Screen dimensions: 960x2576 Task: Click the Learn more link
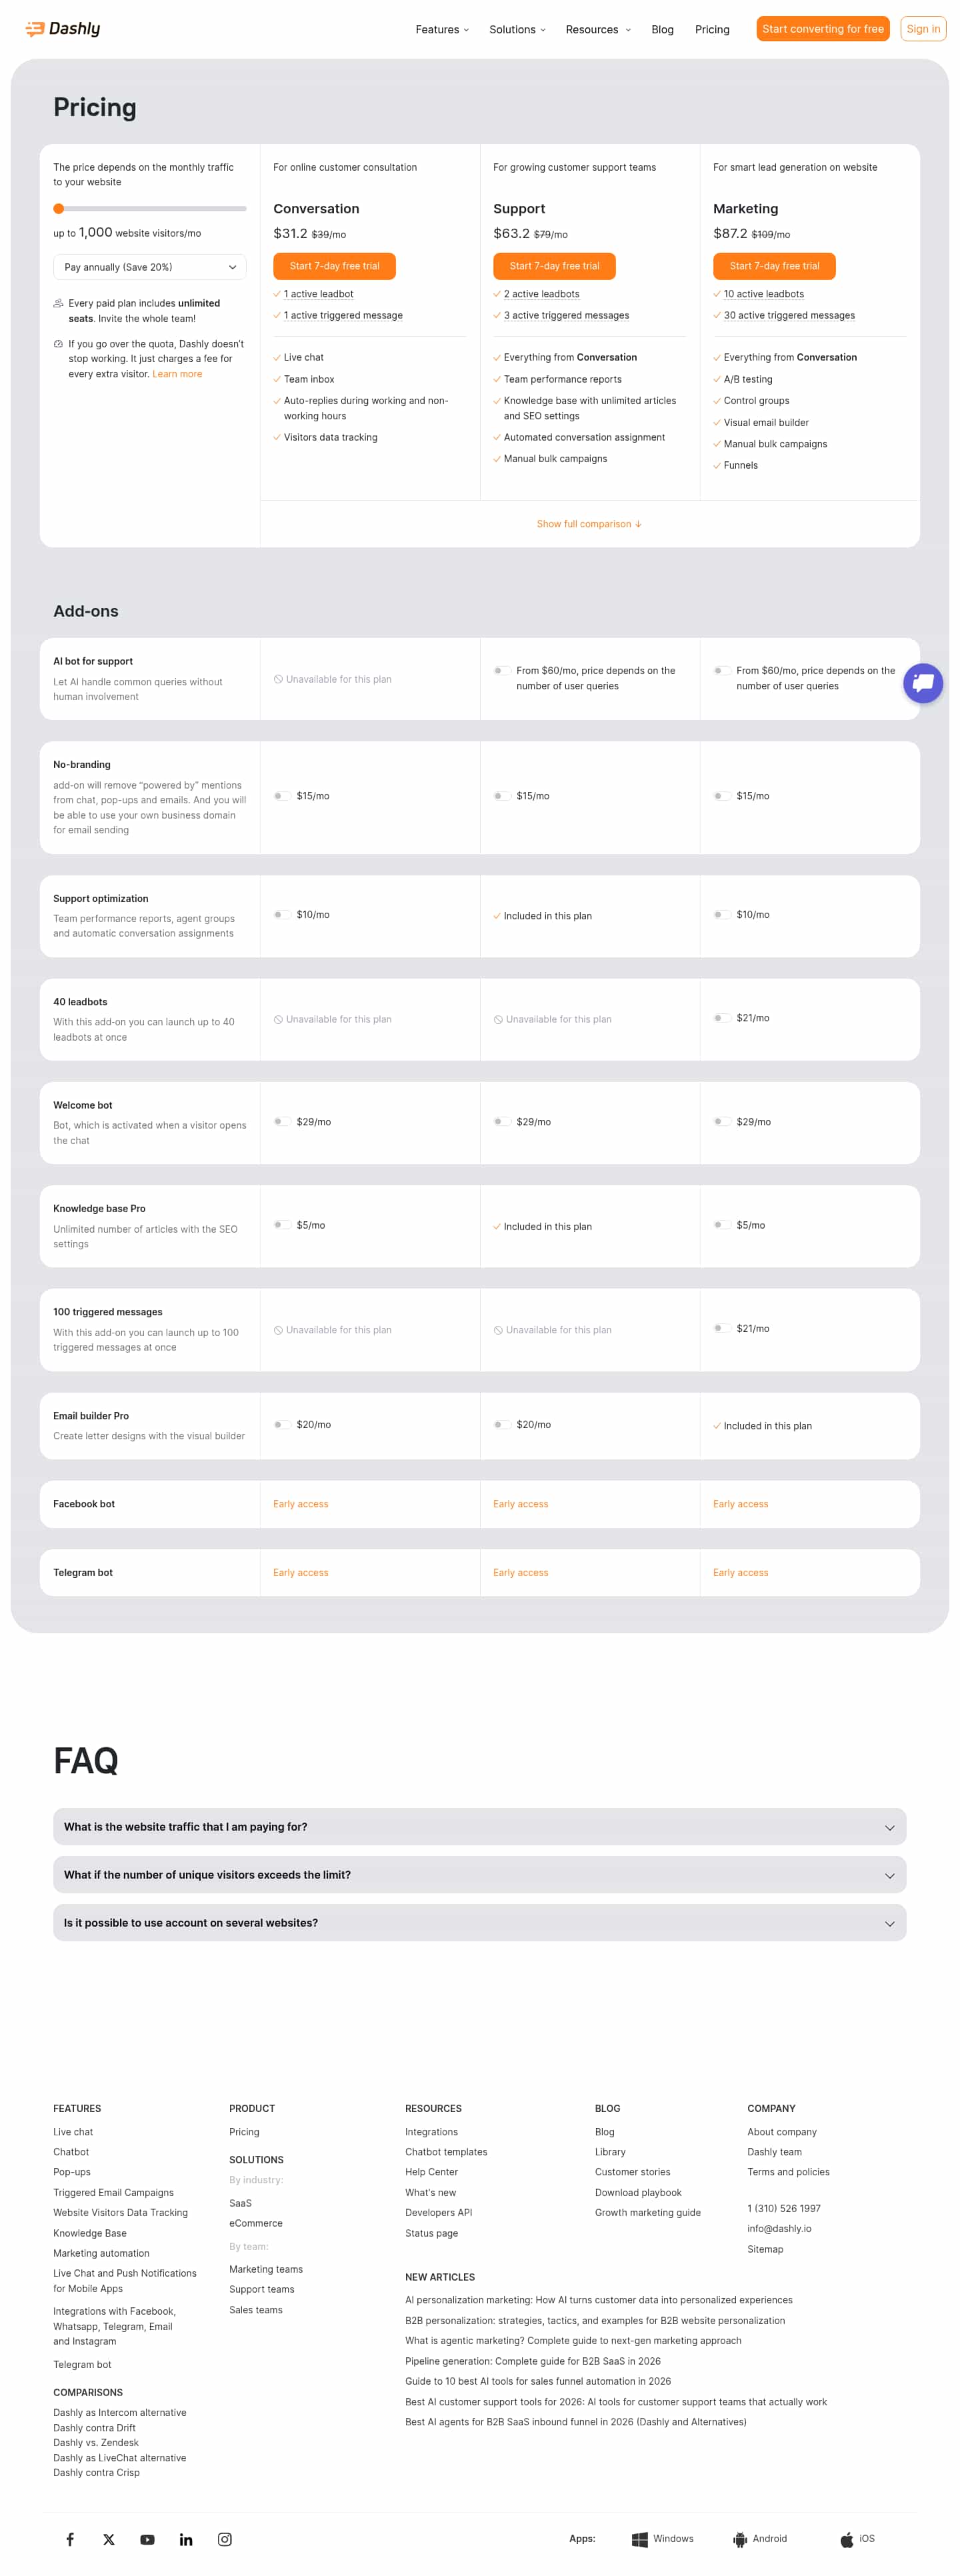coord(177,373)
